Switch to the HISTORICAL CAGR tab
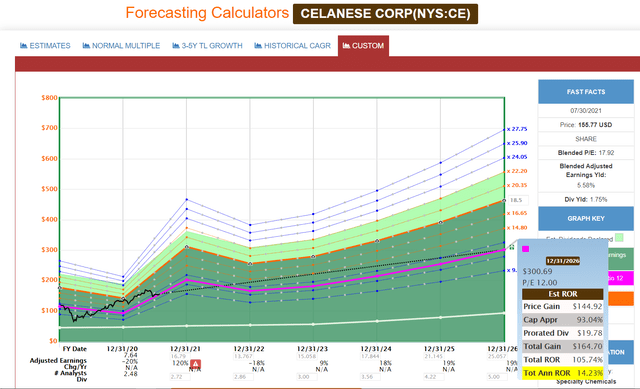 pos(292,46)
